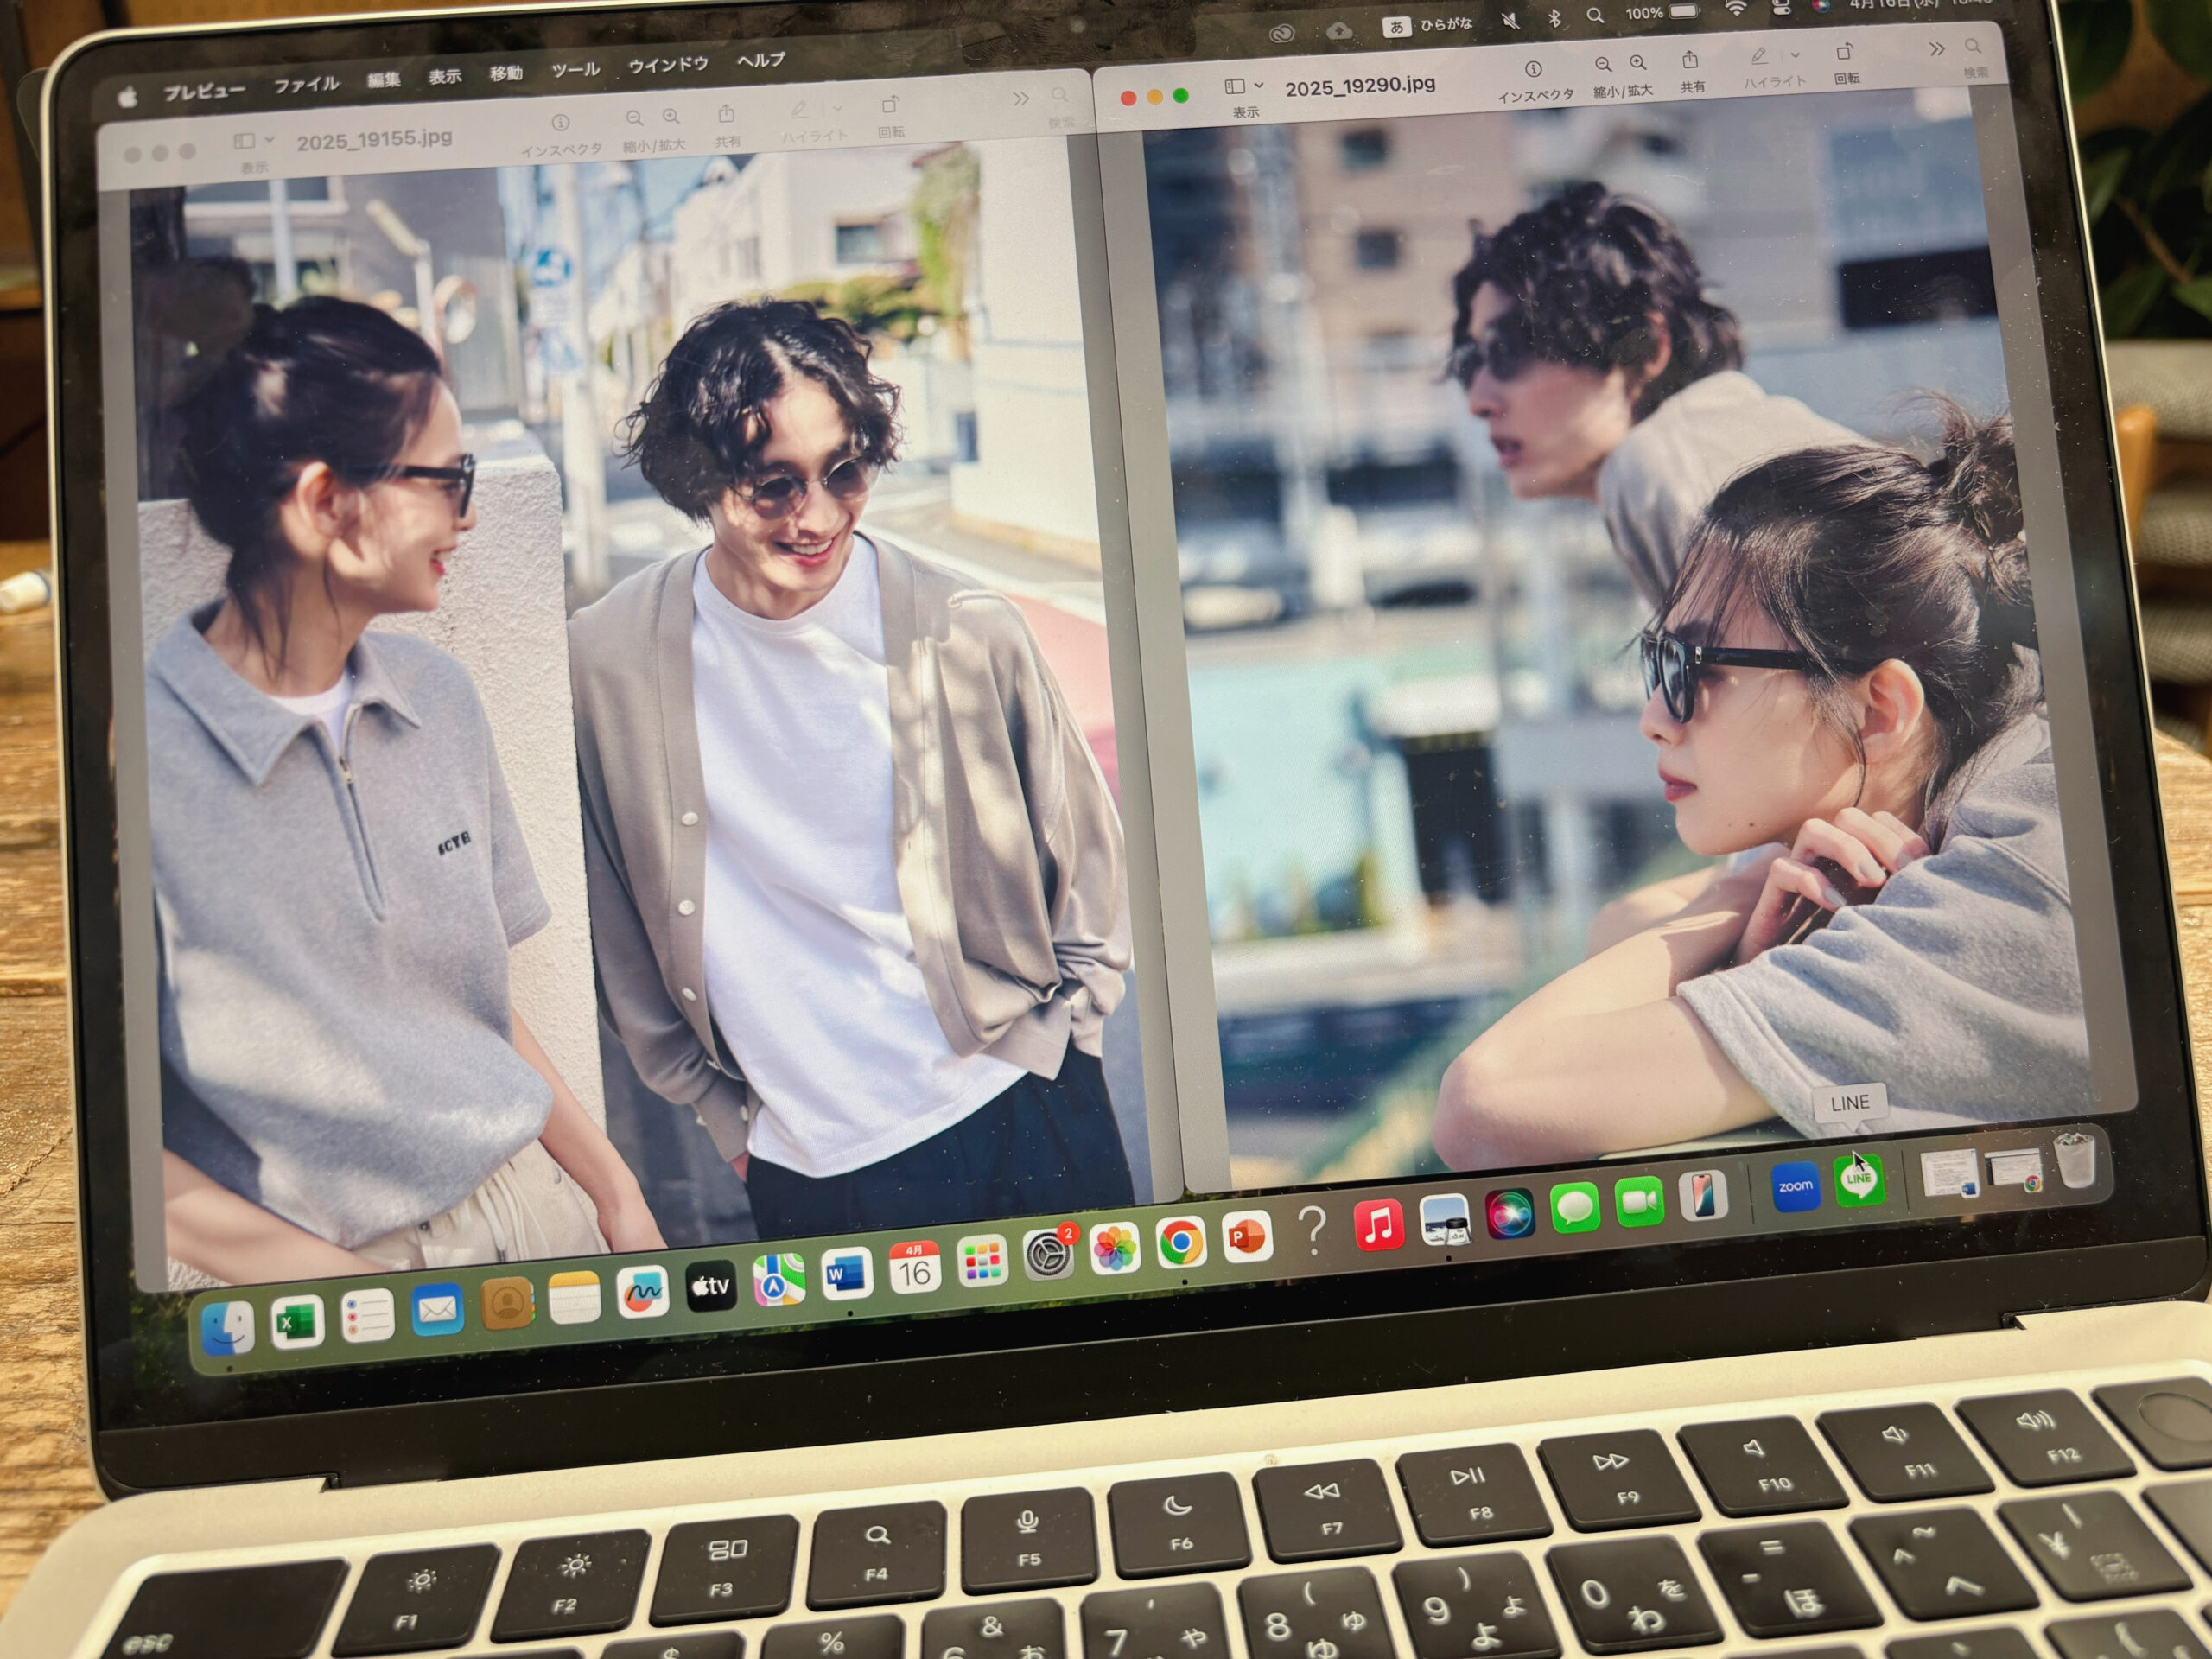Open Bluetooth status in the menu bar
This screenshot has width=2212, height=1659.
(x=1554, y=18)
